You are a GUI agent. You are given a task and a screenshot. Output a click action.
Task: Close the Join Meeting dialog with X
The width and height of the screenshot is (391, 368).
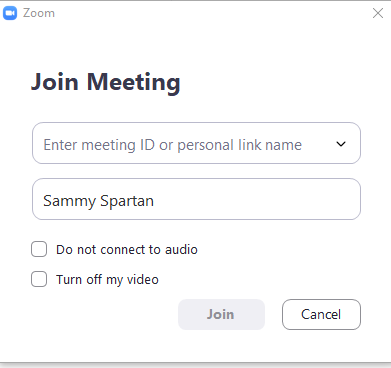(378, 13)
